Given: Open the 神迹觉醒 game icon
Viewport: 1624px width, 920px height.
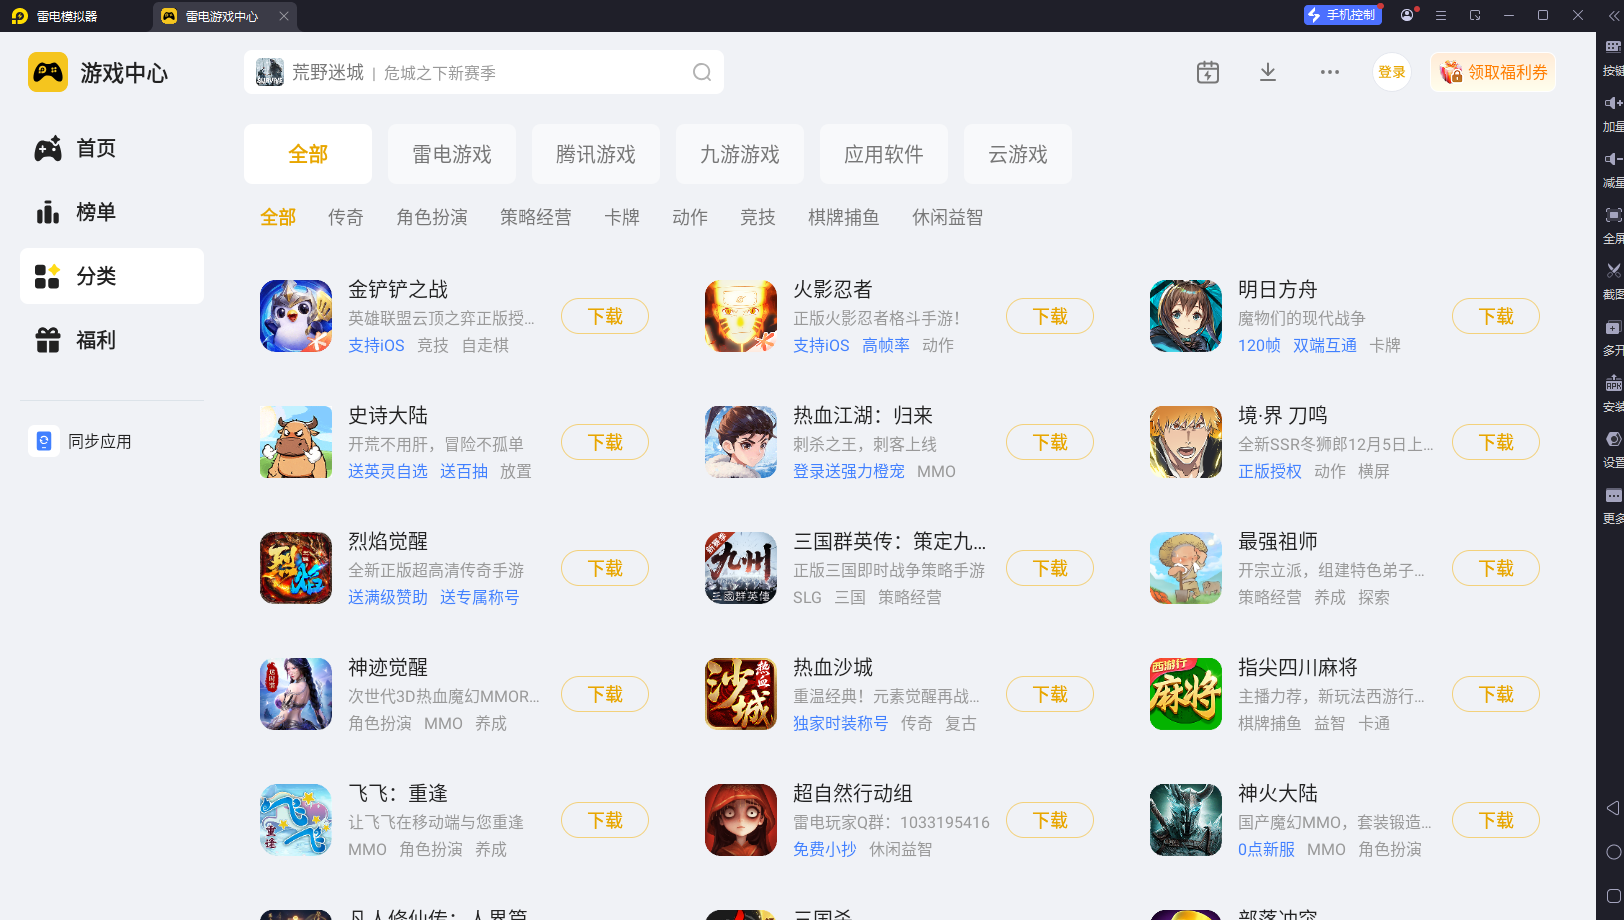Looking at the screenshot, I should pos(296,694).
